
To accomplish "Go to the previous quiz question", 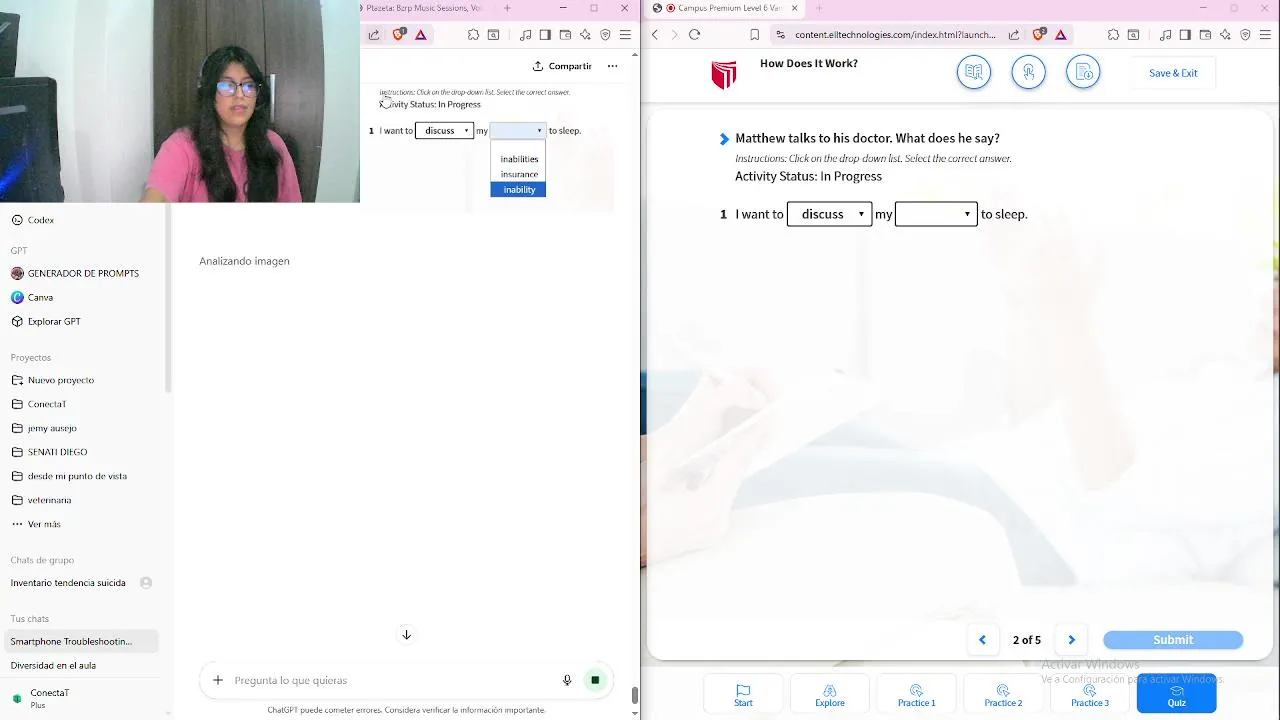I will 982,640.
